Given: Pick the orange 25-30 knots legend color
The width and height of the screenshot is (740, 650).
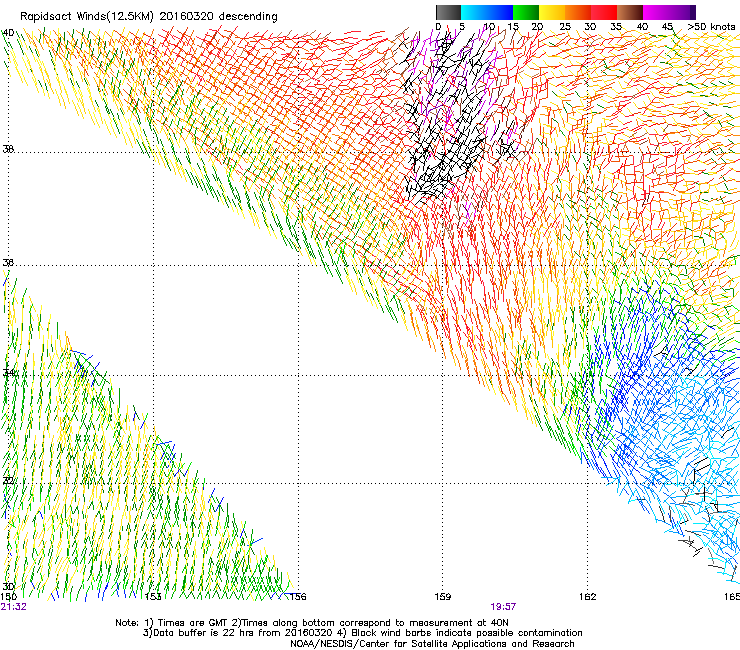Looking at the screenshot, I should [578, 12].
